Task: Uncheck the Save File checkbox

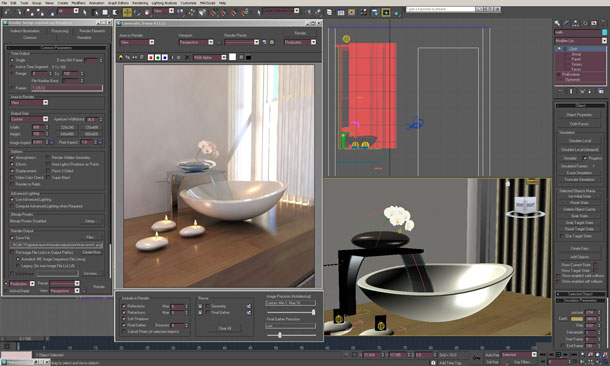Action: pyautogui.click(x=12, y=238)
